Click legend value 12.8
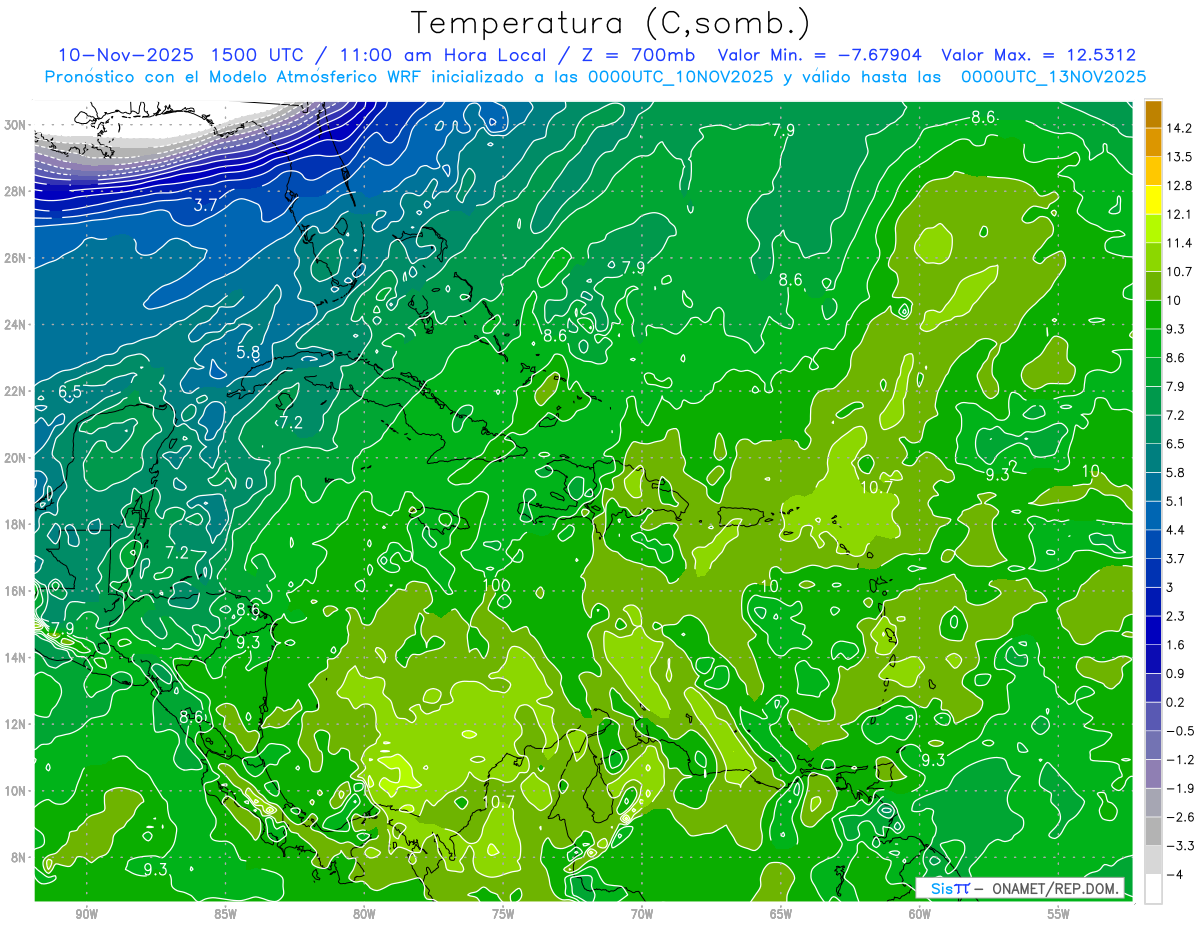 coord(1181,185)
